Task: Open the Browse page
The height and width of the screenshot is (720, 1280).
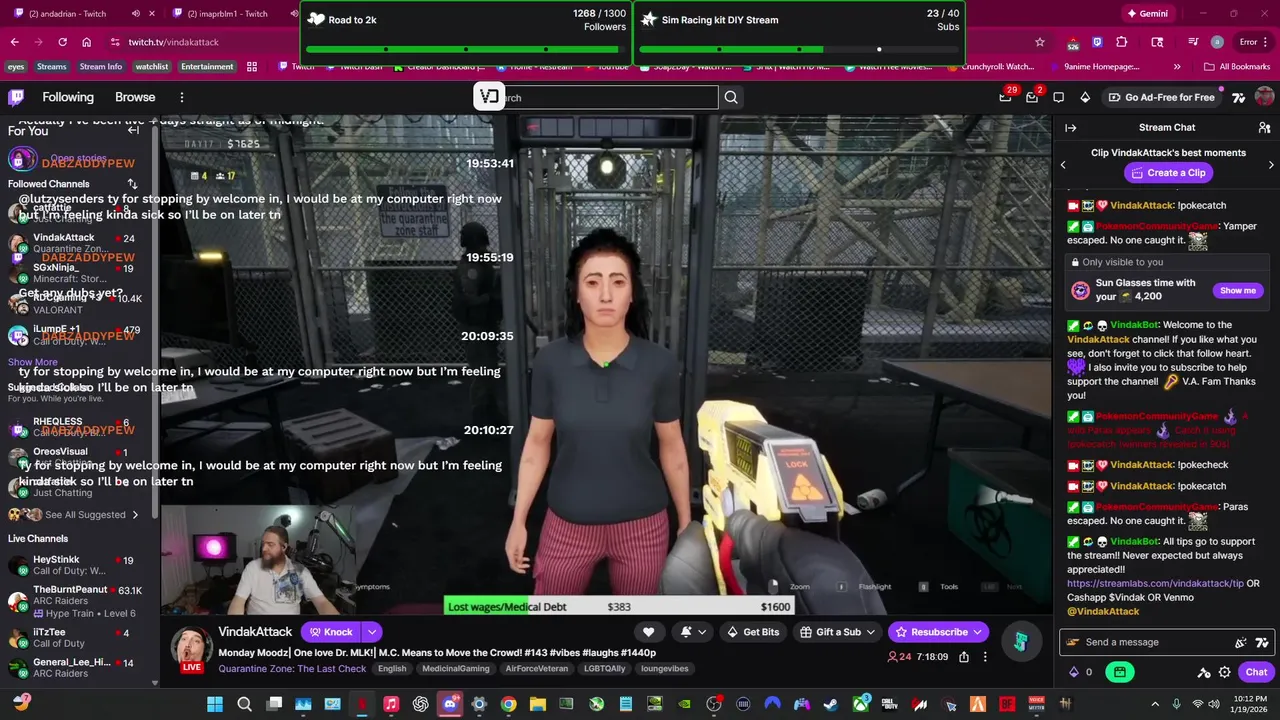Action: (x=135, y=97)
